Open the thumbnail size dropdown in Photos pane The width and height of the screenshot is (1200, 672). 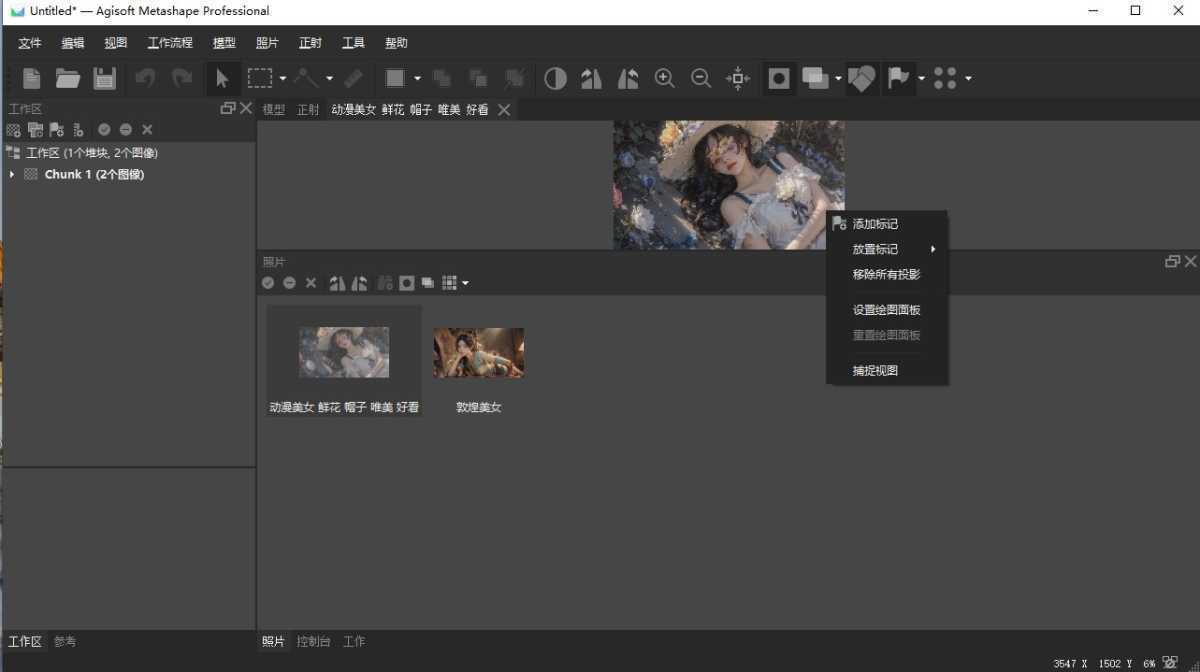pyautogui.click(x=466, y=283)
